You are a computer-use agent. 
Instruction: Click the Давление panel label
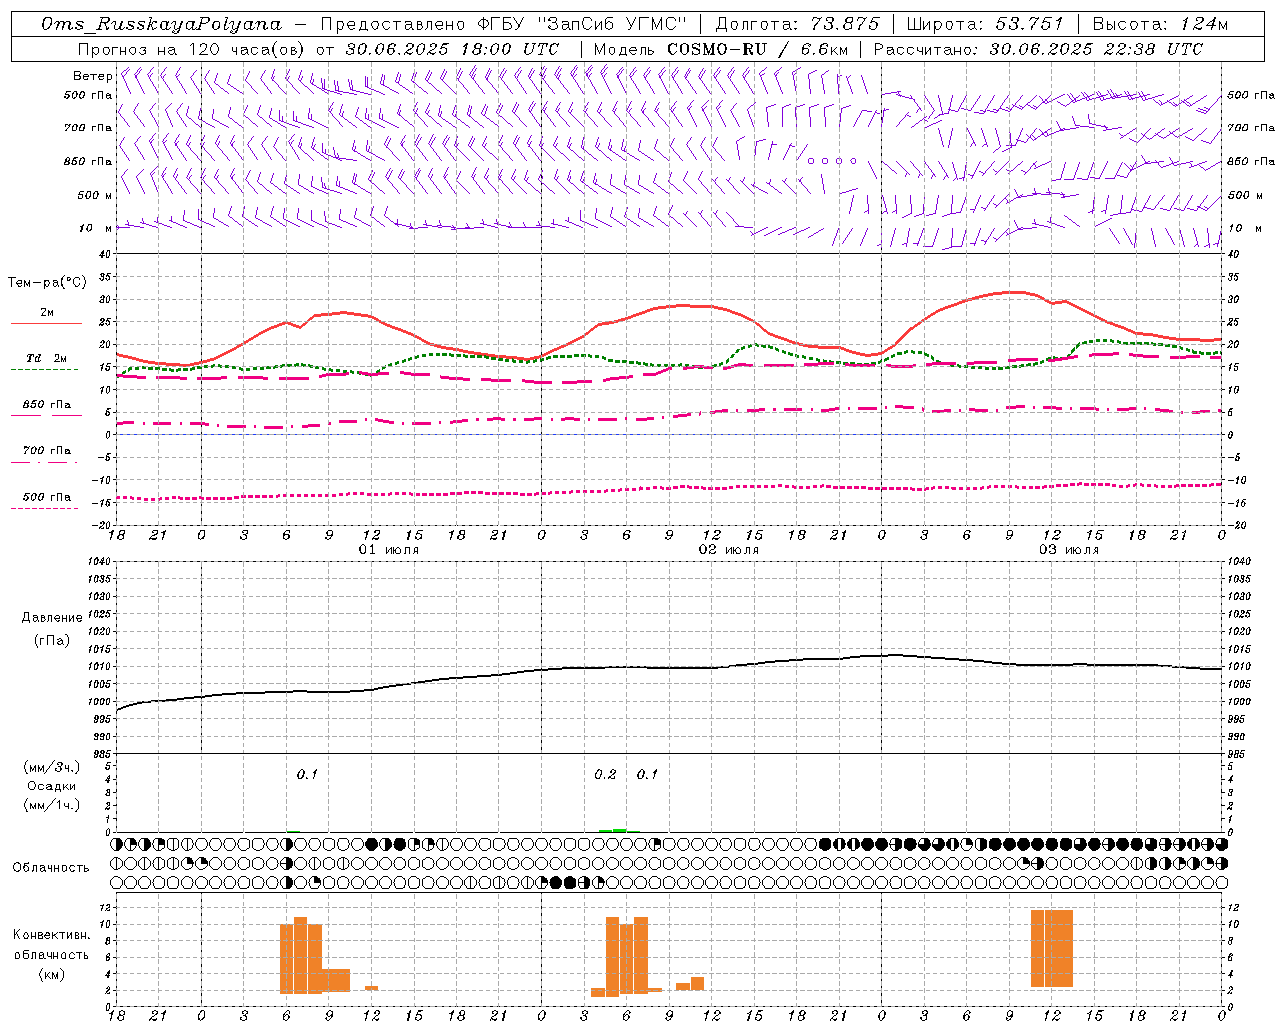[51, 618]
